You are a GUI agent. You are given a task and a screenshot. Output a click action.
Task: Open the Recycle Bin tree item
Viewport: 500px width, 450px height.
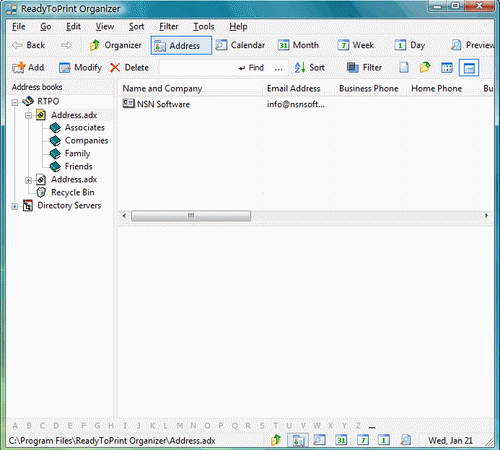click(72, 192)
